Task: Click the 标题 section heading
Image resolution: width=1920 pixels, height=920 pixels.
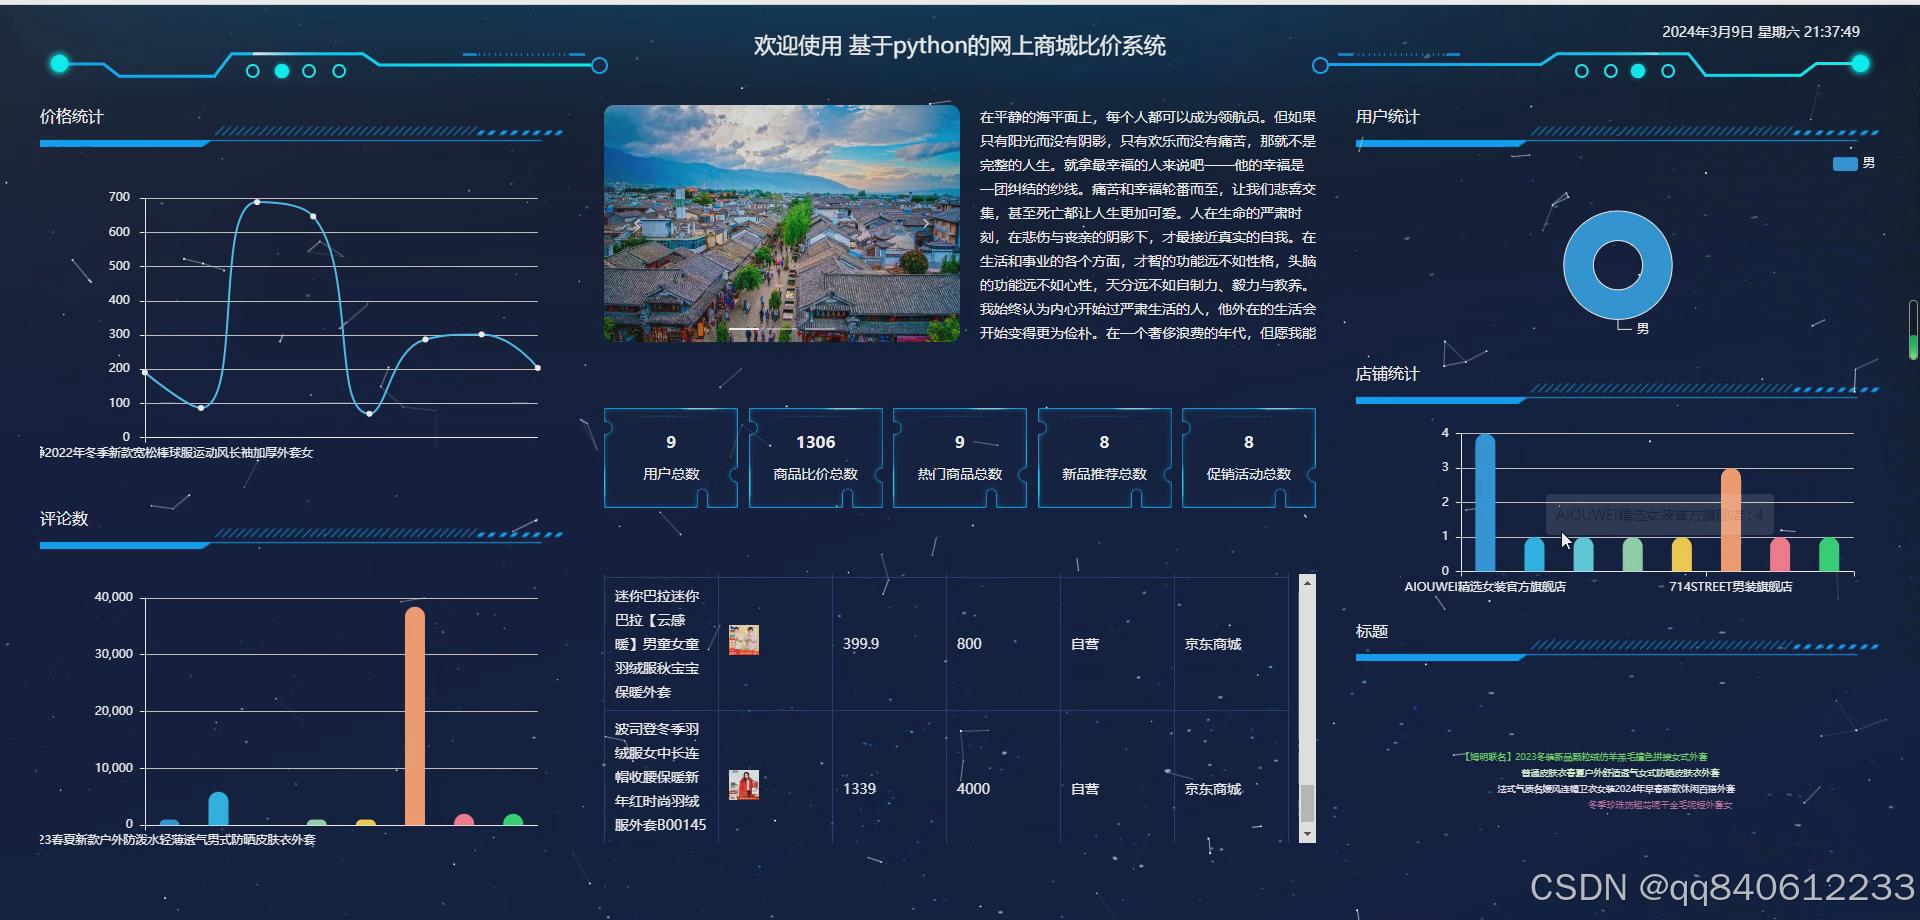Action: click(x=1372, y=632)
